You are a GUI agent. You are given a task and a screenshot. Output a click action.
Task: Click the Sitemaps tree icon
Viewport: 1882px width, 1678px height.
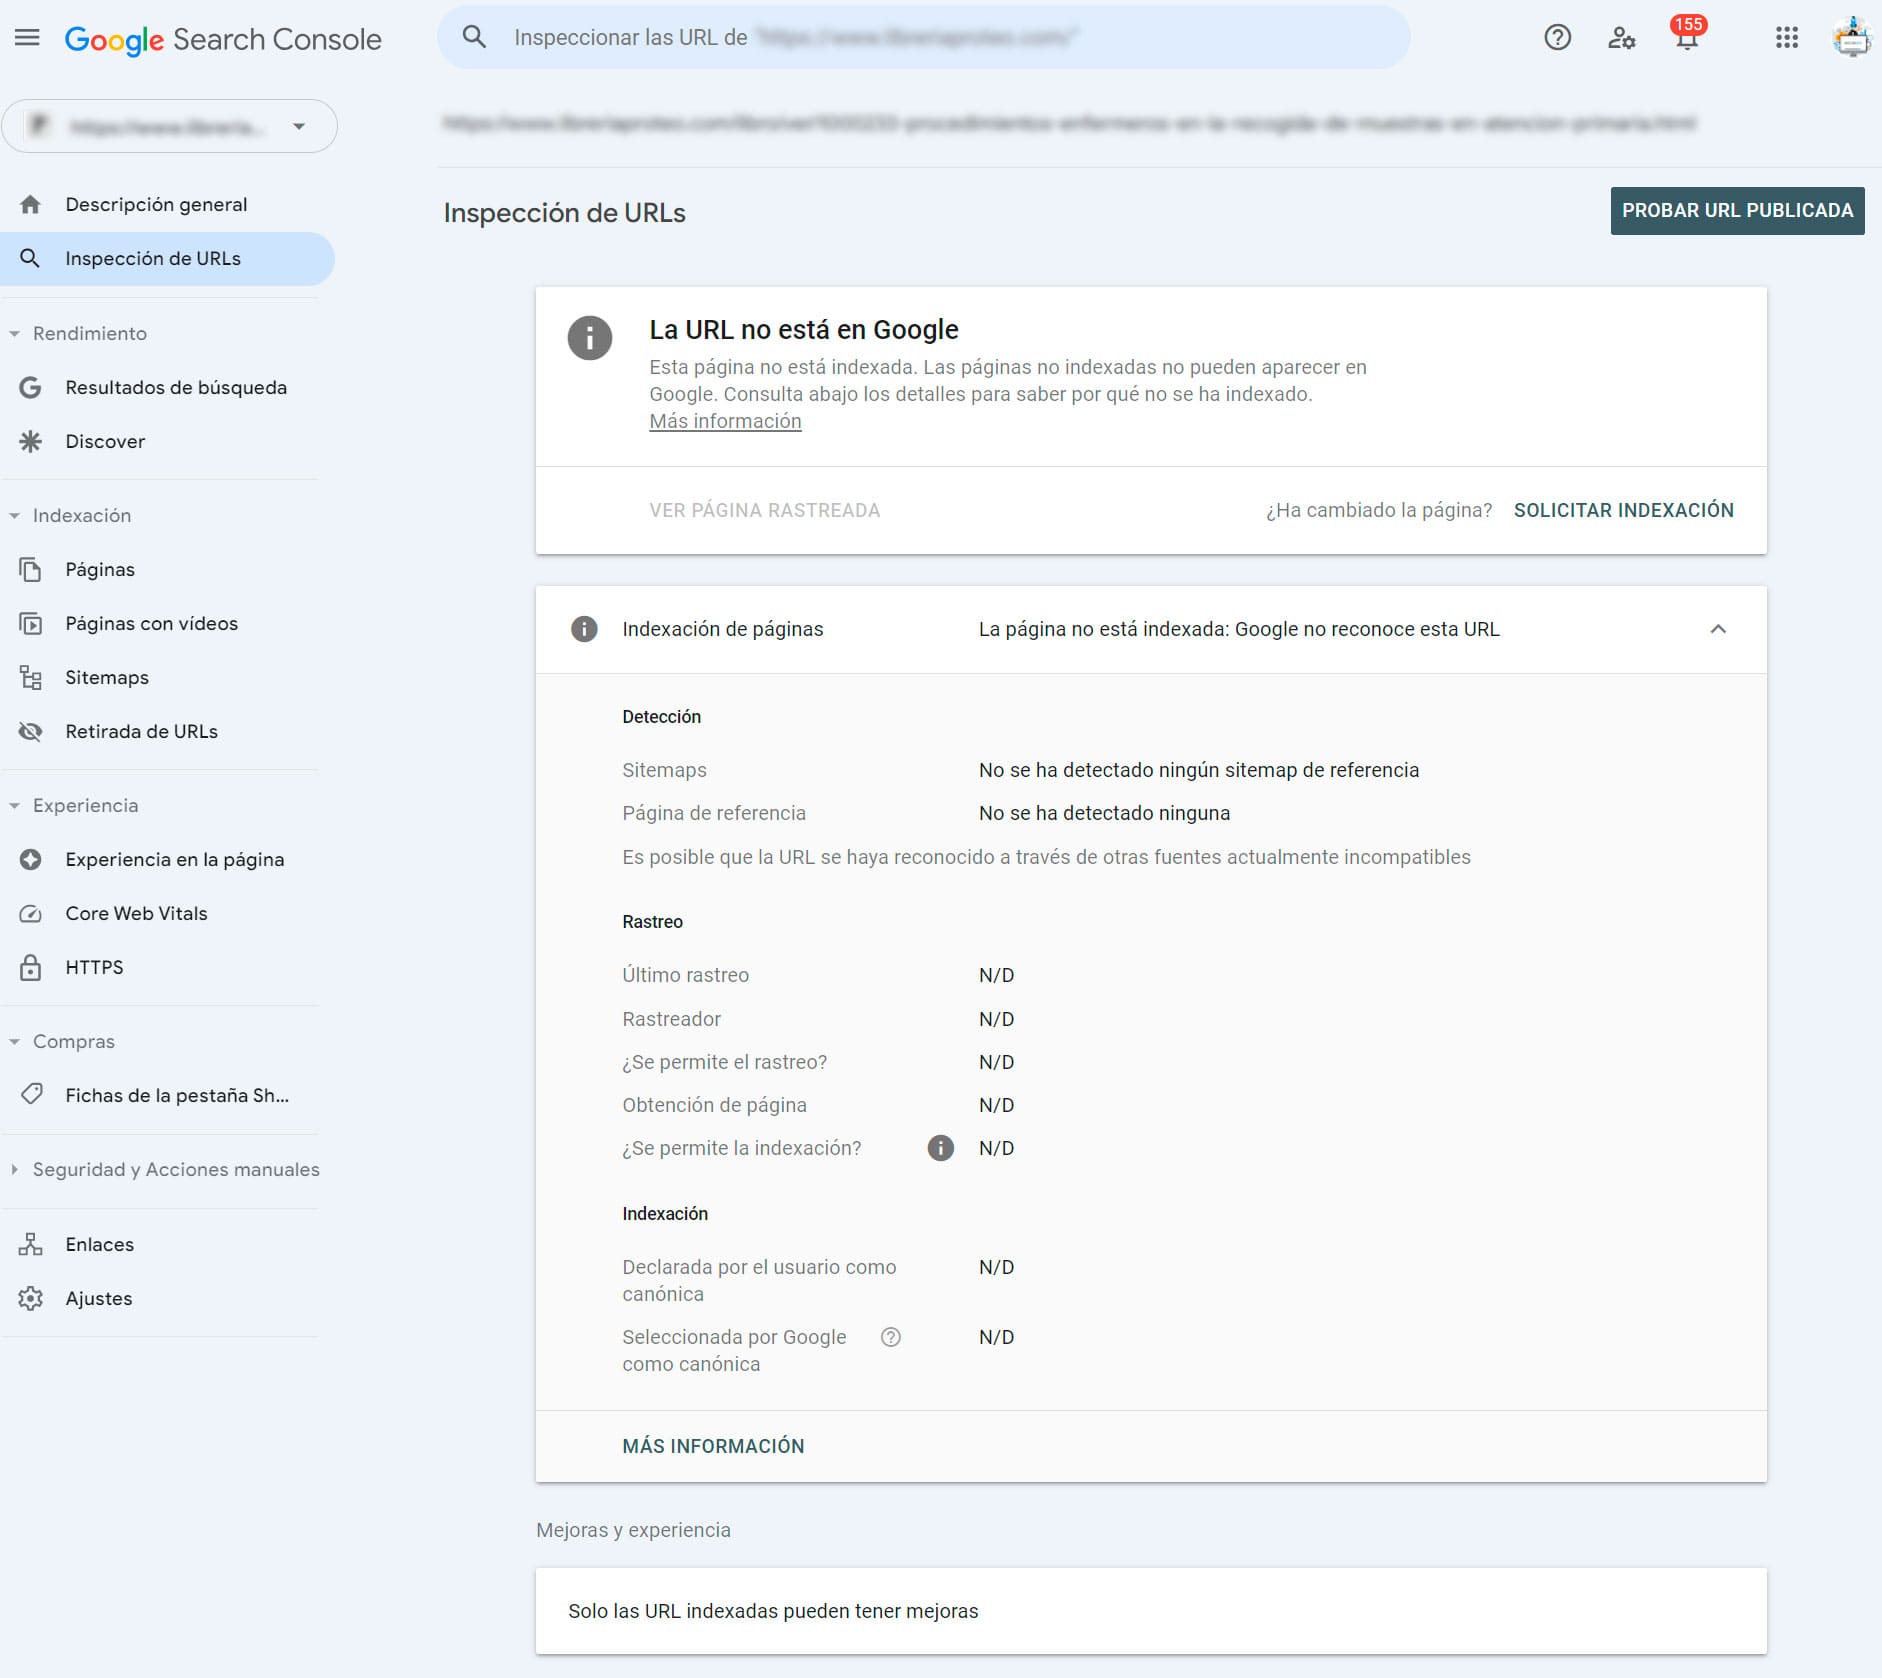point(31,677)
